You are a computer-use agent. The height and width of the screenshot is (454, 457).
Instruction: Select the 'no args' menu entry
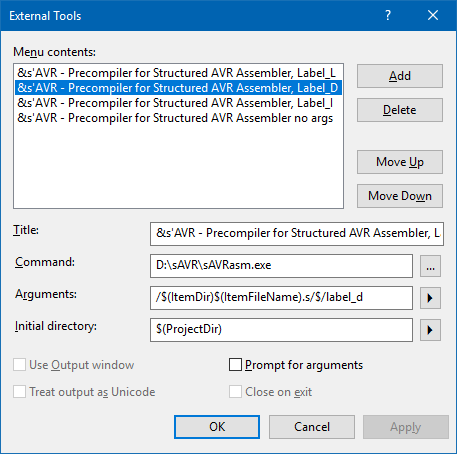[178, 118]
